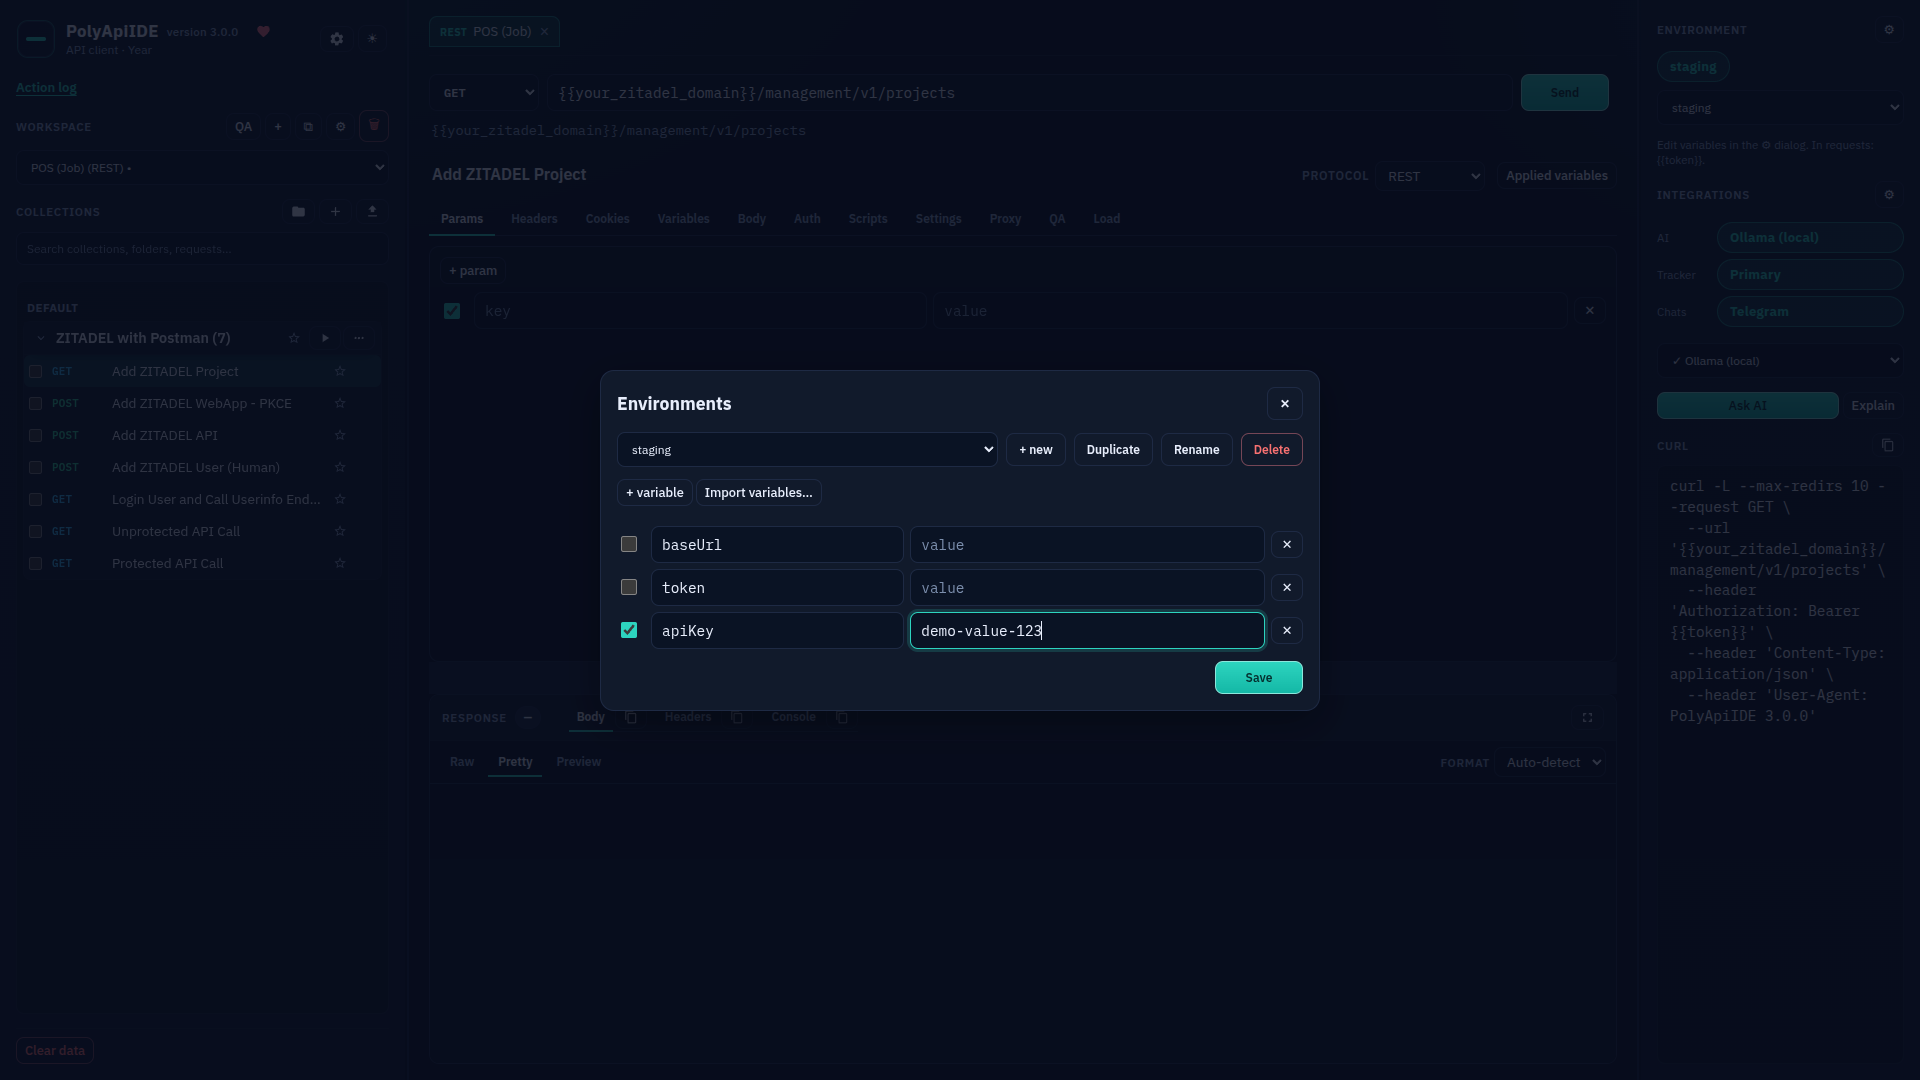
Task: Open the Scripts tab
Action: pos(868,219)
